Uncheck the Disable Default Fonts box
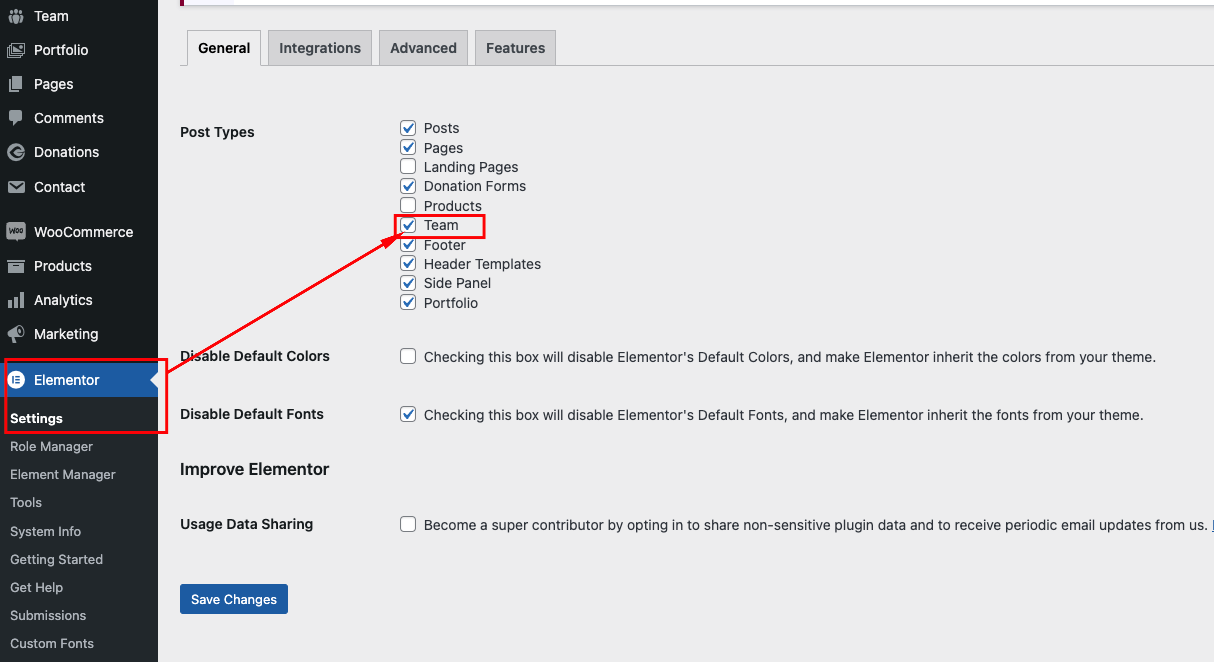Screen dimensions: 1214x662 click(x=408, y=415)
